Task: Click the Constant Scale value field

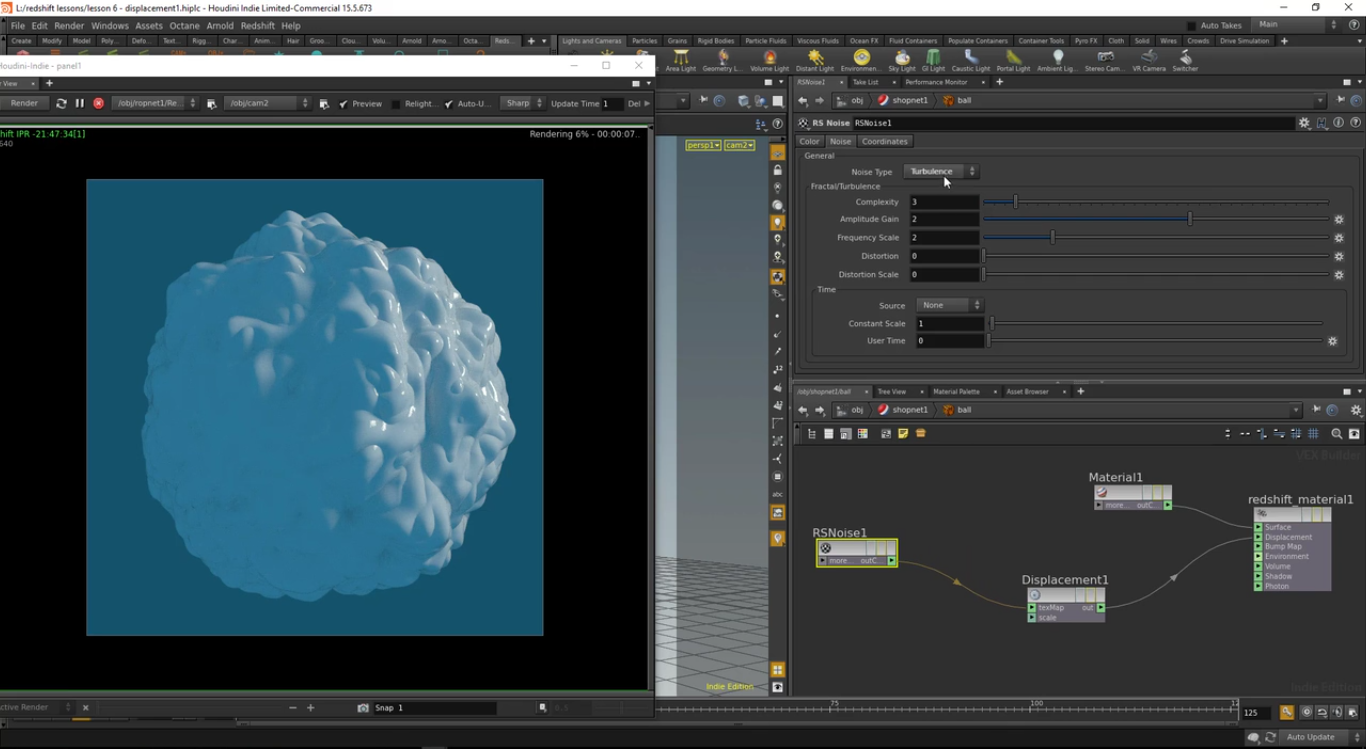Action: point(950,324)
